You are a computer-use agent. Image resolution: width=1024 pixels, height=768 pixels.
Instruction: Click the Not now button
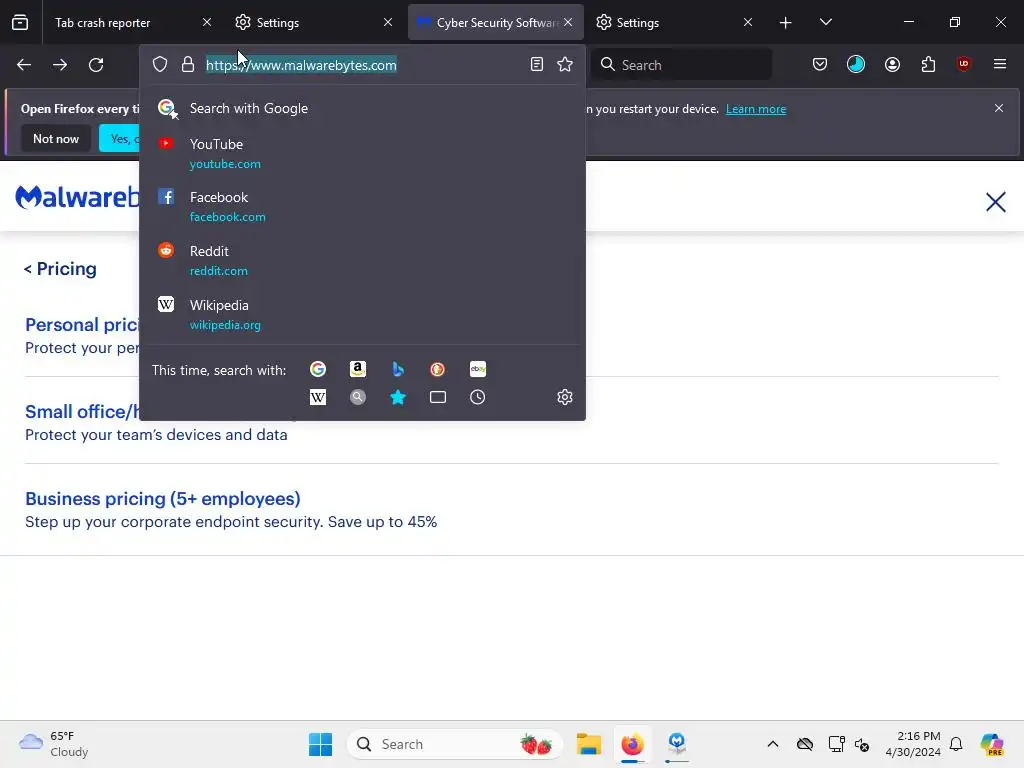56,138
